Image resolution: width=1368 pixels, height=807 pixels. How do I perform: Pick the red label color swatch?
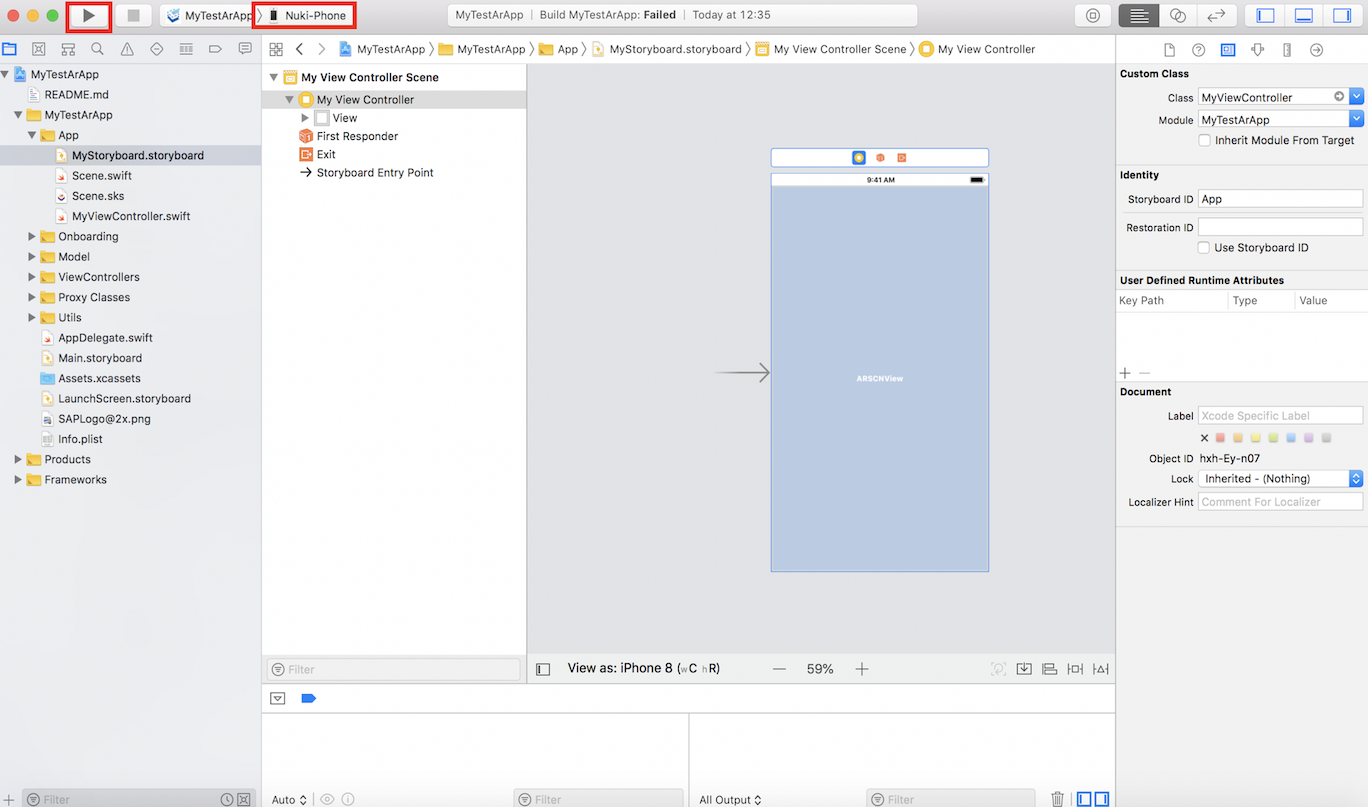[1220, 438]
